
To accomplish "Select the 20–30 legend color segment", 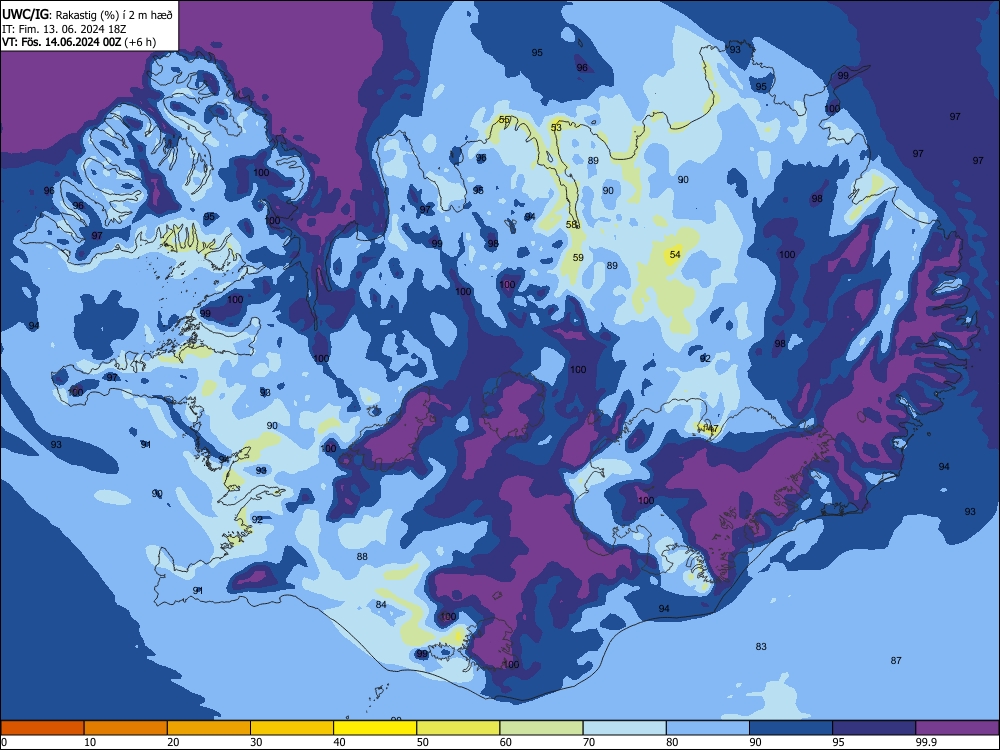I will pyautogui.click(x=209, y=728).
